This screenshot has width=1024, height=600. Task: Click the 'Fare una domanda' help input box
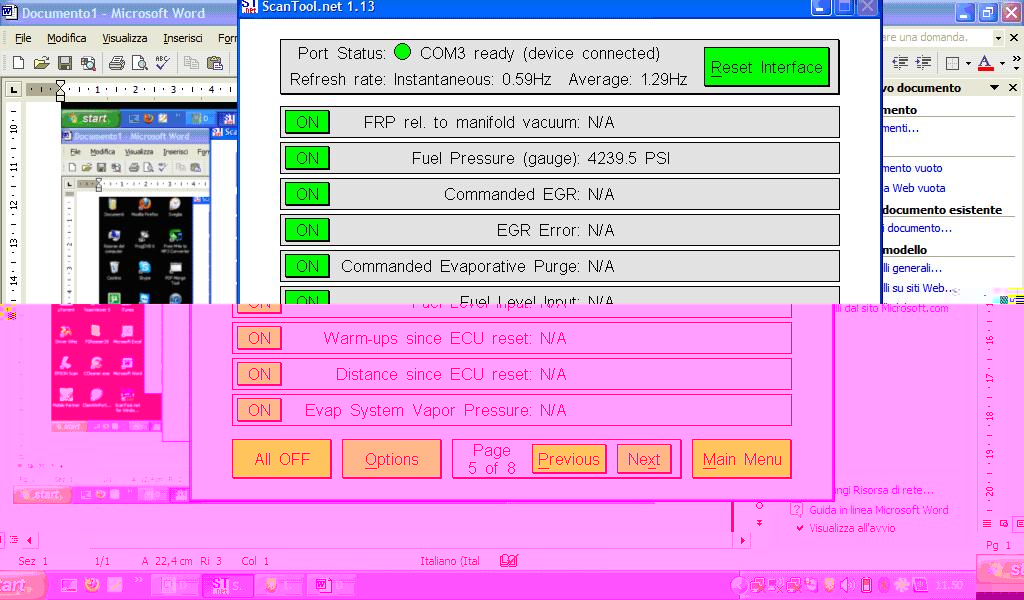[936, 37]
